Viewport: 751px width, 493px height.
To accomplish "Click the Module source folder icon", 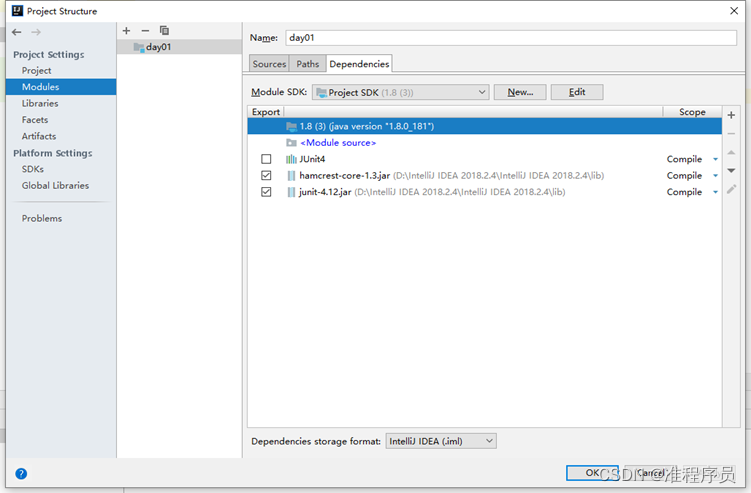I will click(291, 143).
